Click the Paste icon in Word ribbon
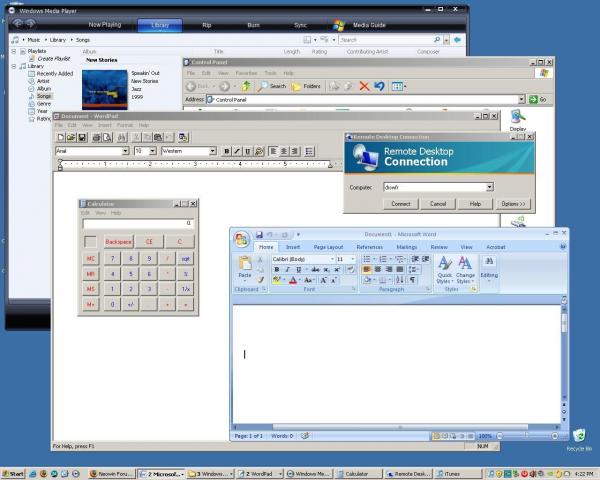This screenshot has width=600, height=480. pos(245,266)
